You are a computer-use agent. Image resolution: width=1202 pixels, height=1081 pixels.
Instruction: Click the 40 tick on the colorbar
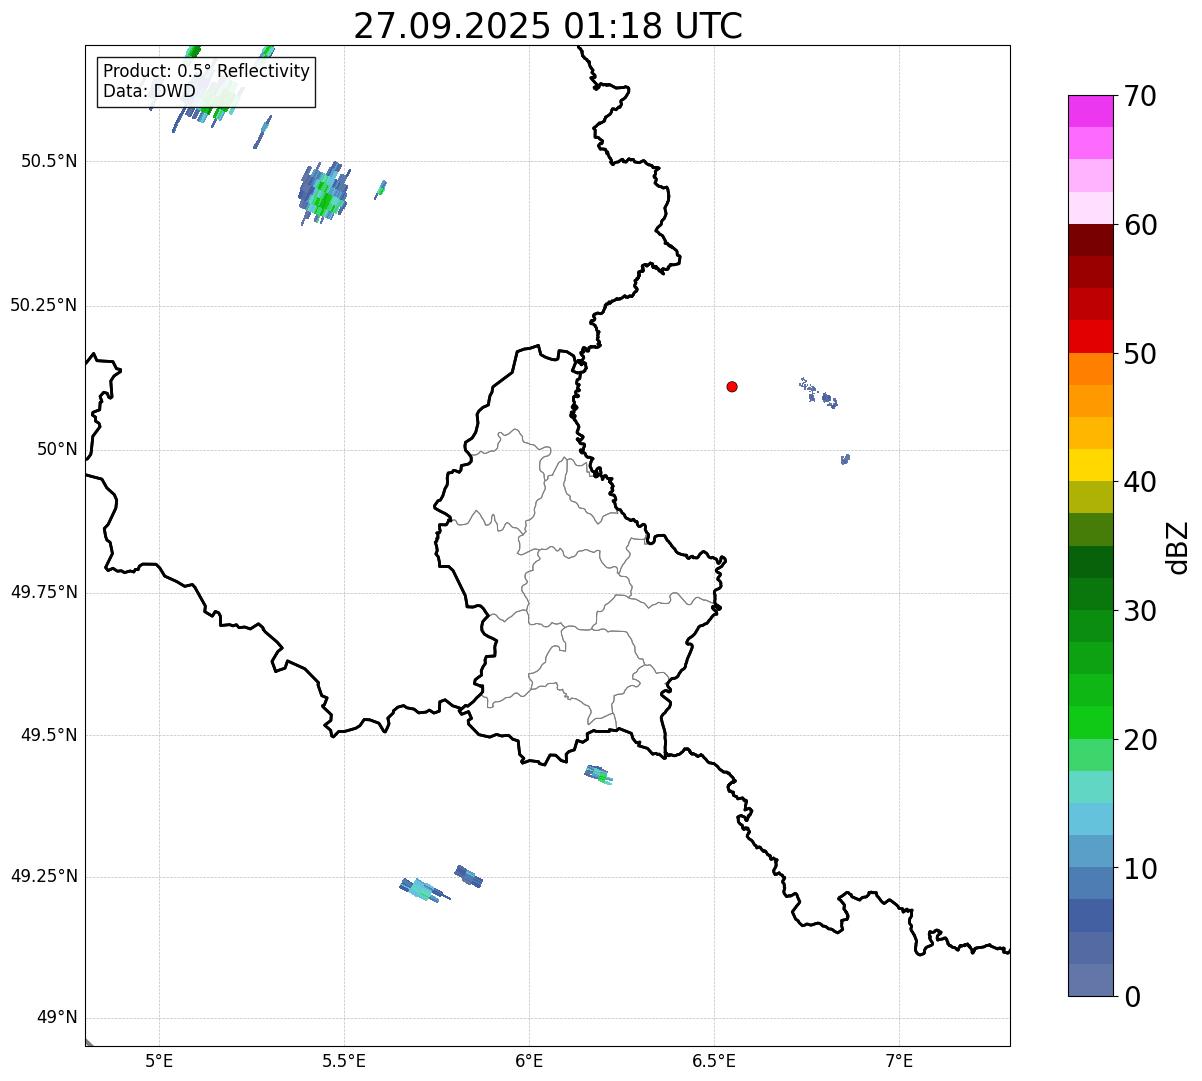(1140, 482)
